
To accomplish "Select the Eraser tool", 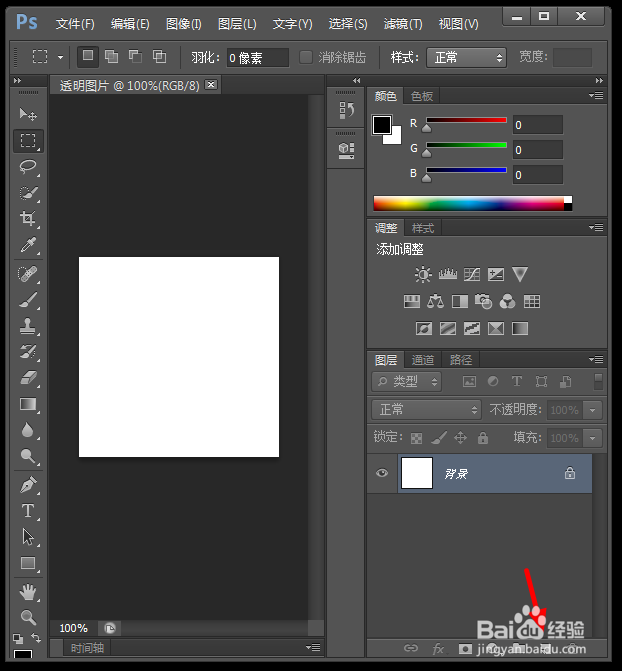I will [28, 378].
